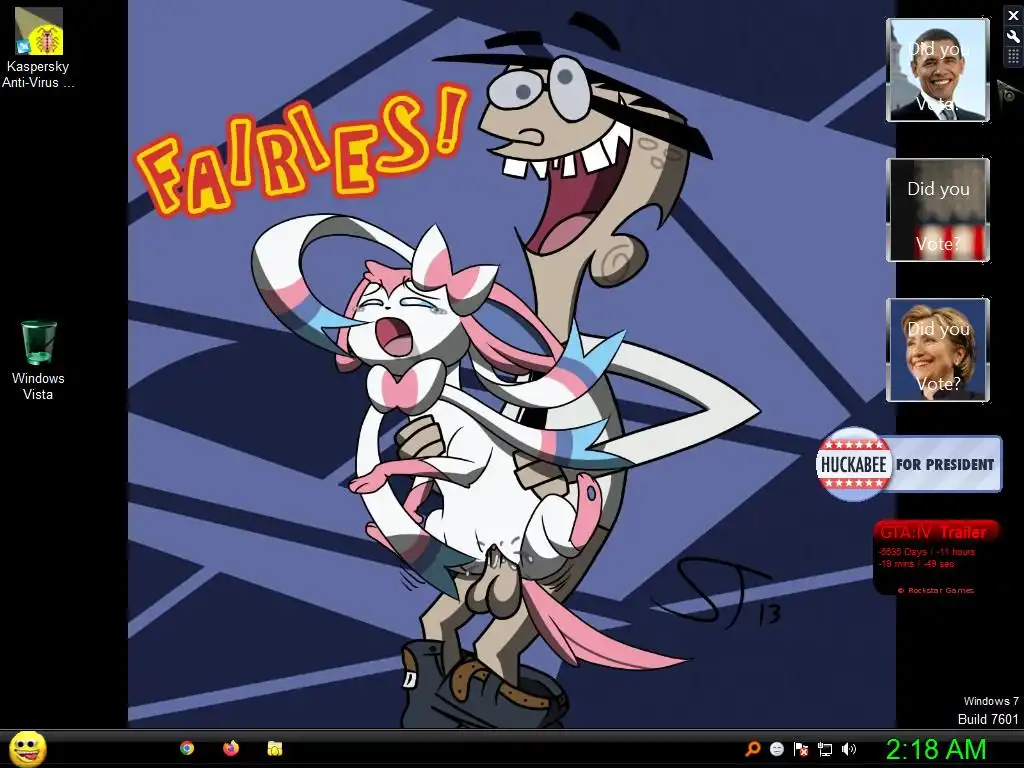Open the Action Center flag icon
The image size is (1024, 768).
(801, 749)
